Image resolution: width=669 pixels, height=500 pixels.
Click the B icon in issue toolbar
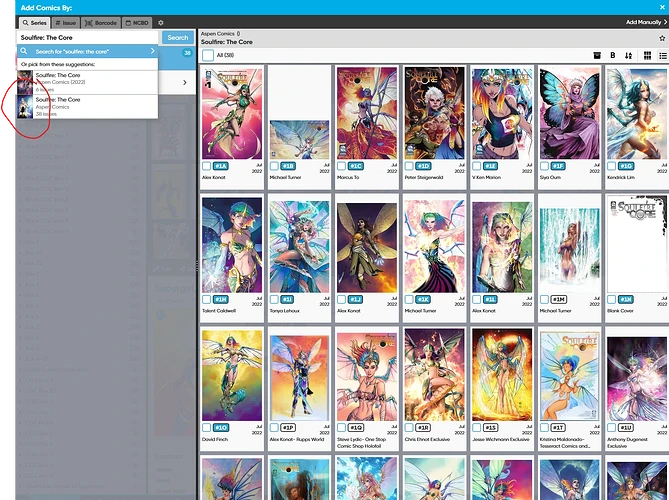coord(613,55)
